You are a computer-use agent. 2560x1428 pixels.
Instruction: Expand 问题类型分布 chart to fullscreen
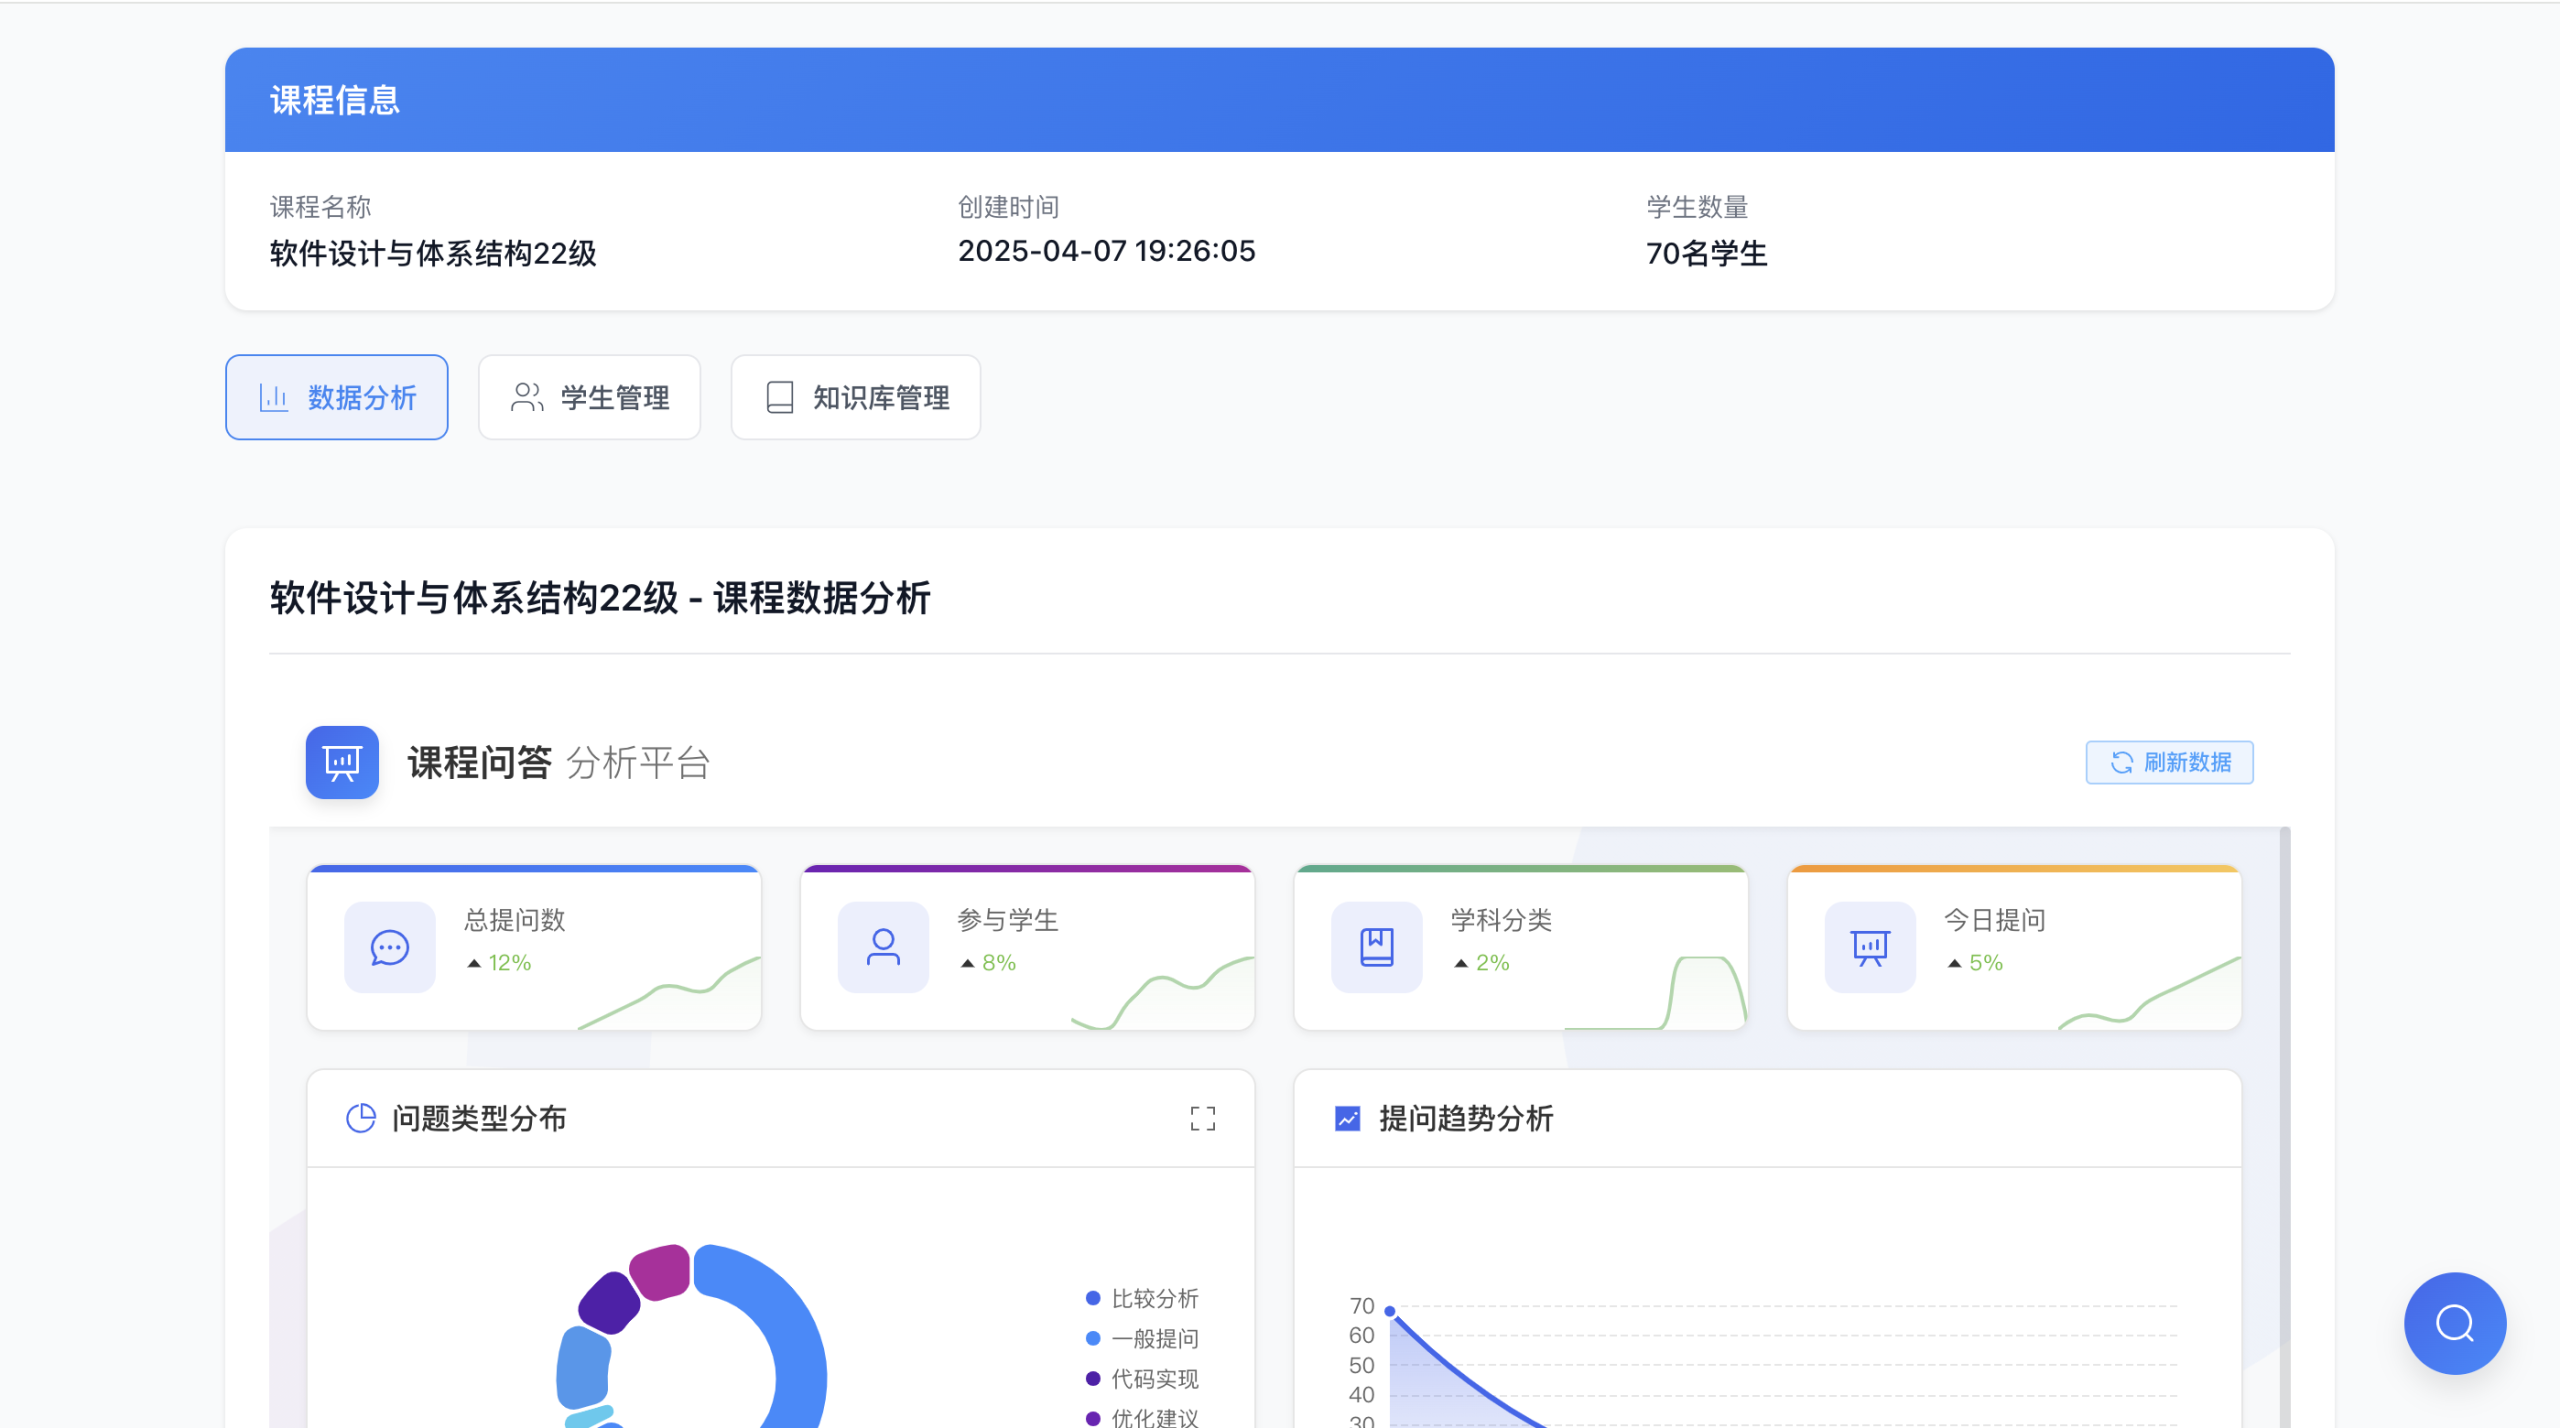1202,1118
